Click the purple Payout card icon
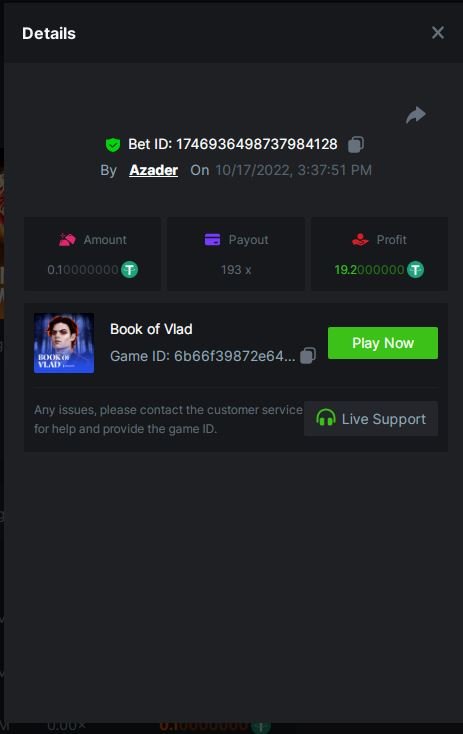Viewport: 463px width, 734px height. (x=213, y=240)
